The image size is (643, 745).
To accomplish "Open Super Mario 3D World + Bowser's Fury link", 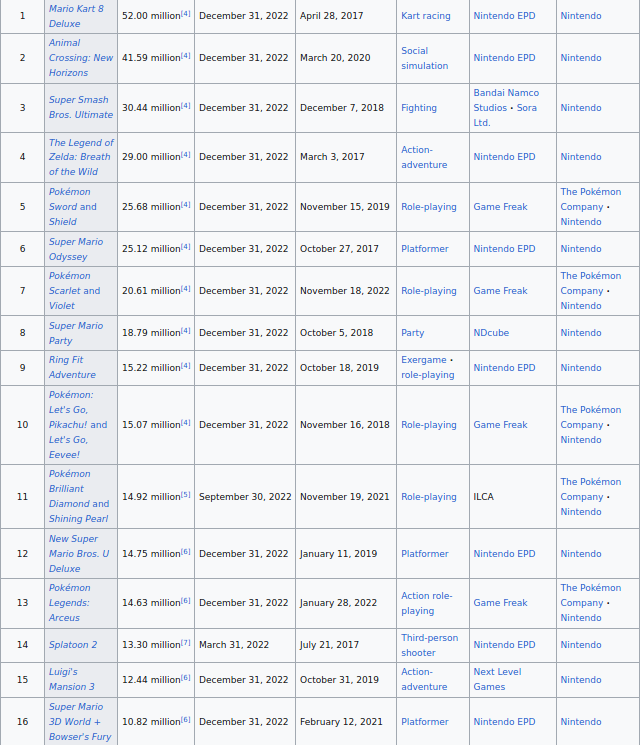I will pyautogui.click(x=80, y=722).
